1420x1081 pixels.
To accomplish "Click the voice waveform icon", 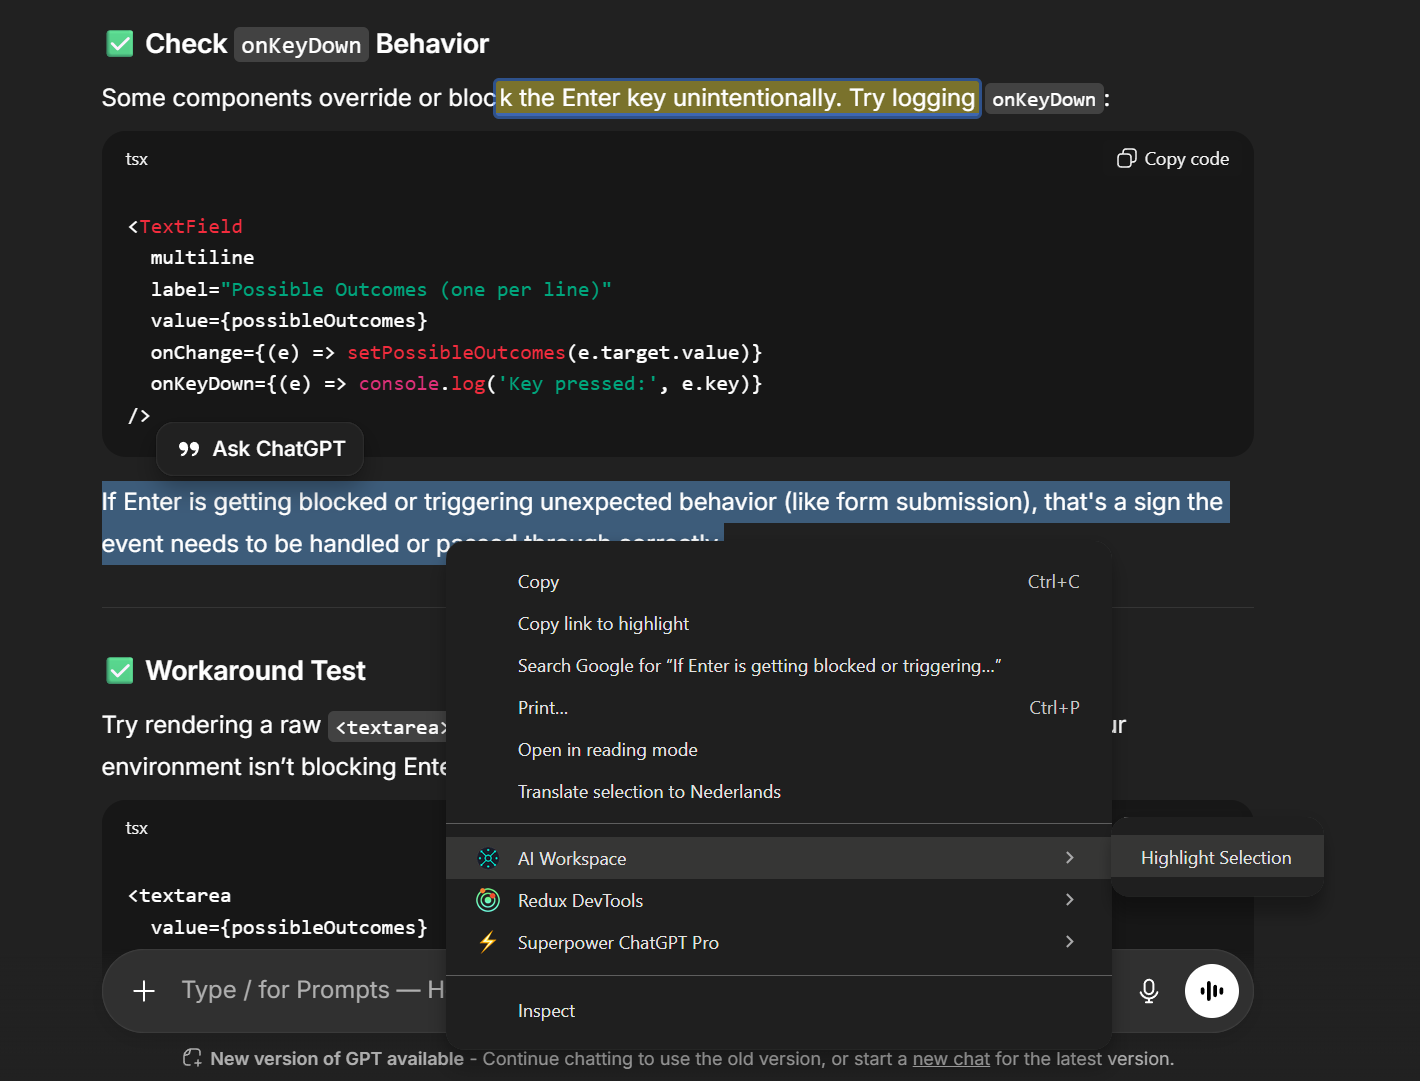I will [1212, 990].
